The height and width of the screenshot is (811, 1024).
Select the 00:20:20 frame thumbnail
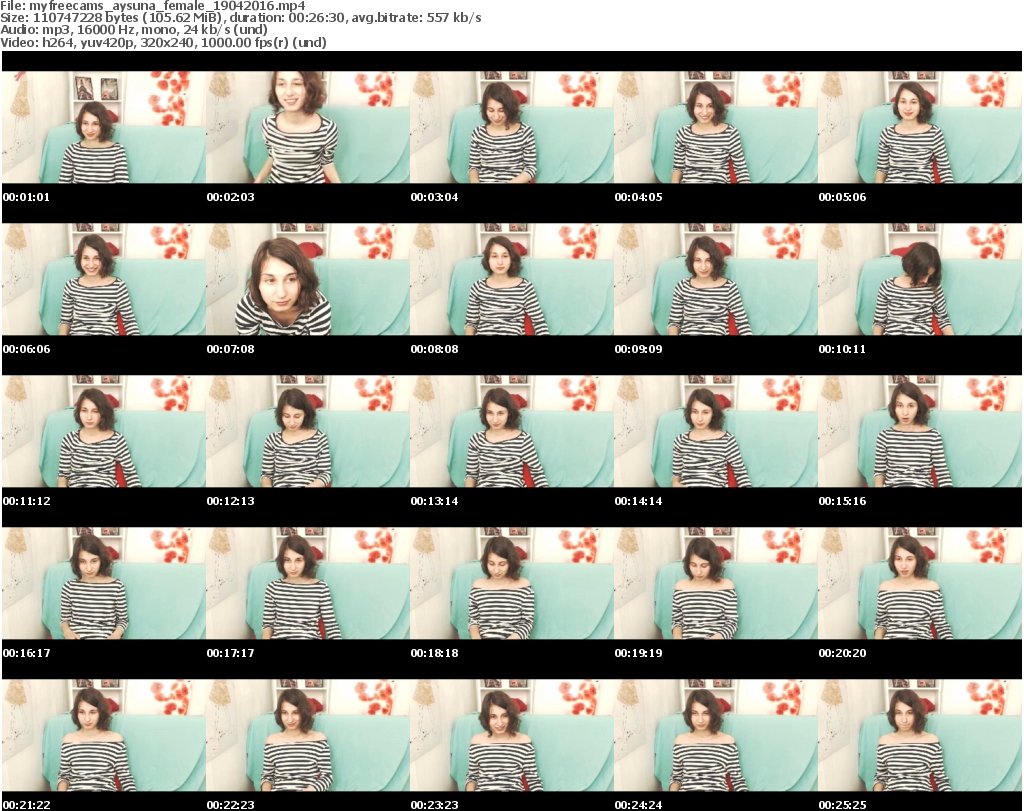920,584
